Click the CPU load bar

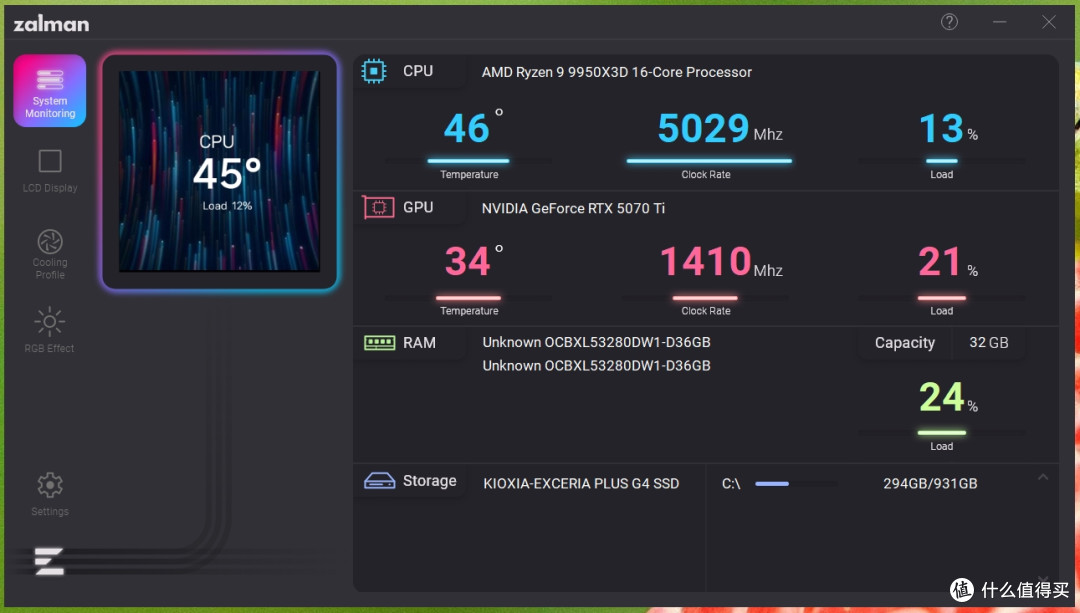tap(942, 160)
